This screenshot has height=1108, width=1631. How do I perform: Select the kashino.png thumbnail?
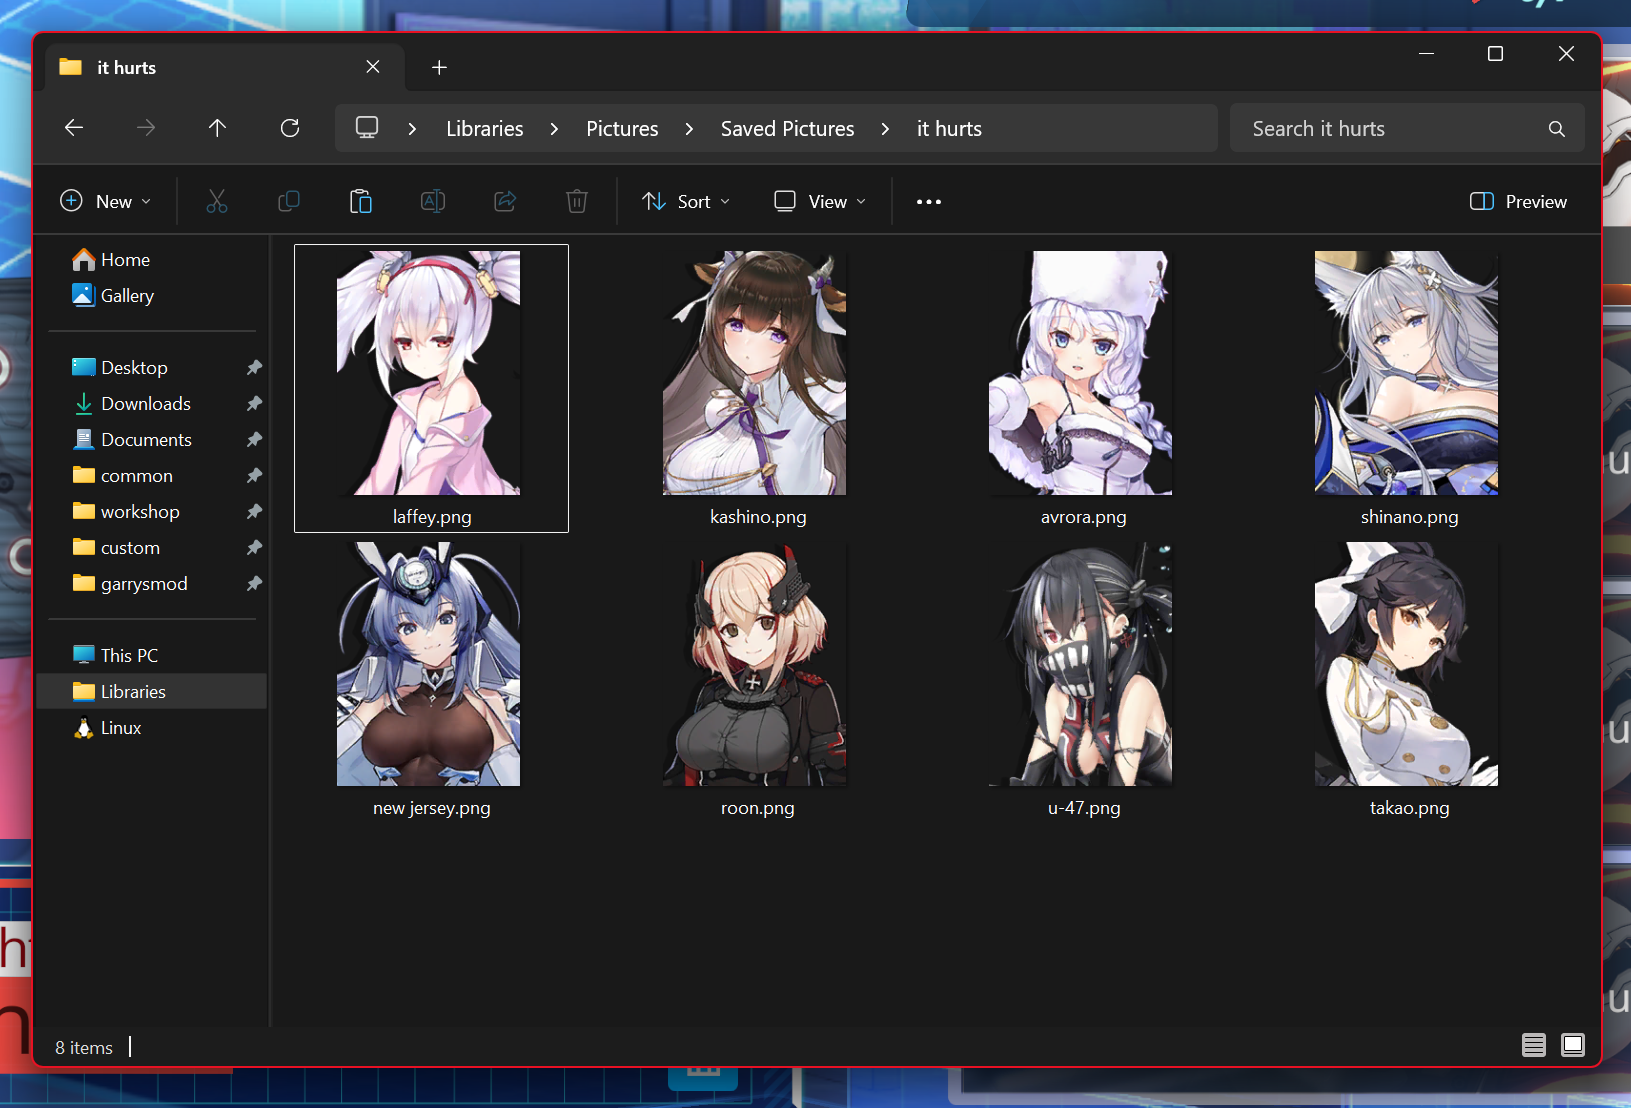tap(755, 373)
